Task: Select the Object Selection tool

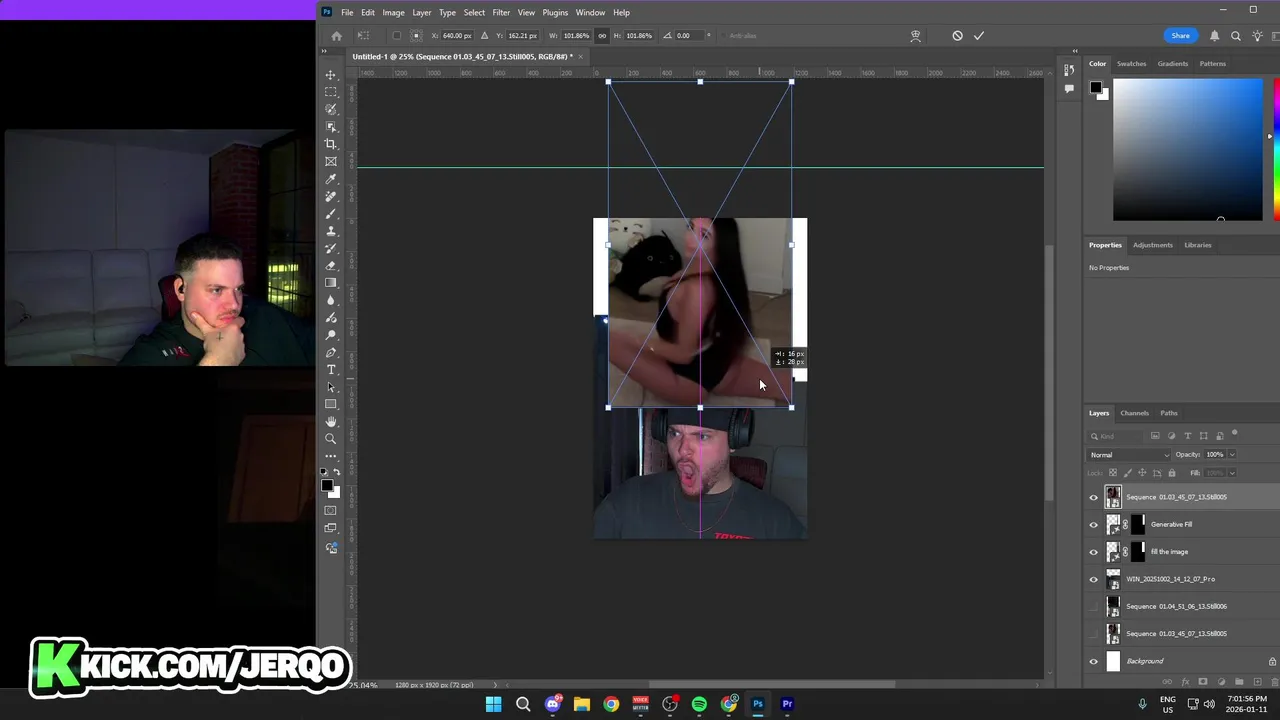Action: (331, 127)
